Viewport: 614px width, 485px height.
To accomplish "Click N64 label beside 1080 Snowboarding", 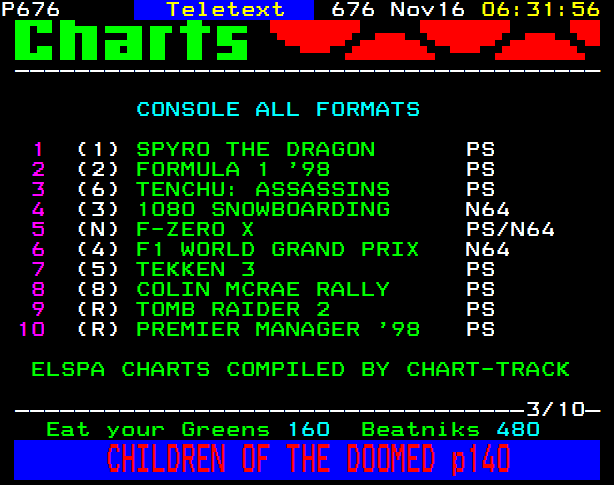I will pos(488,209).
